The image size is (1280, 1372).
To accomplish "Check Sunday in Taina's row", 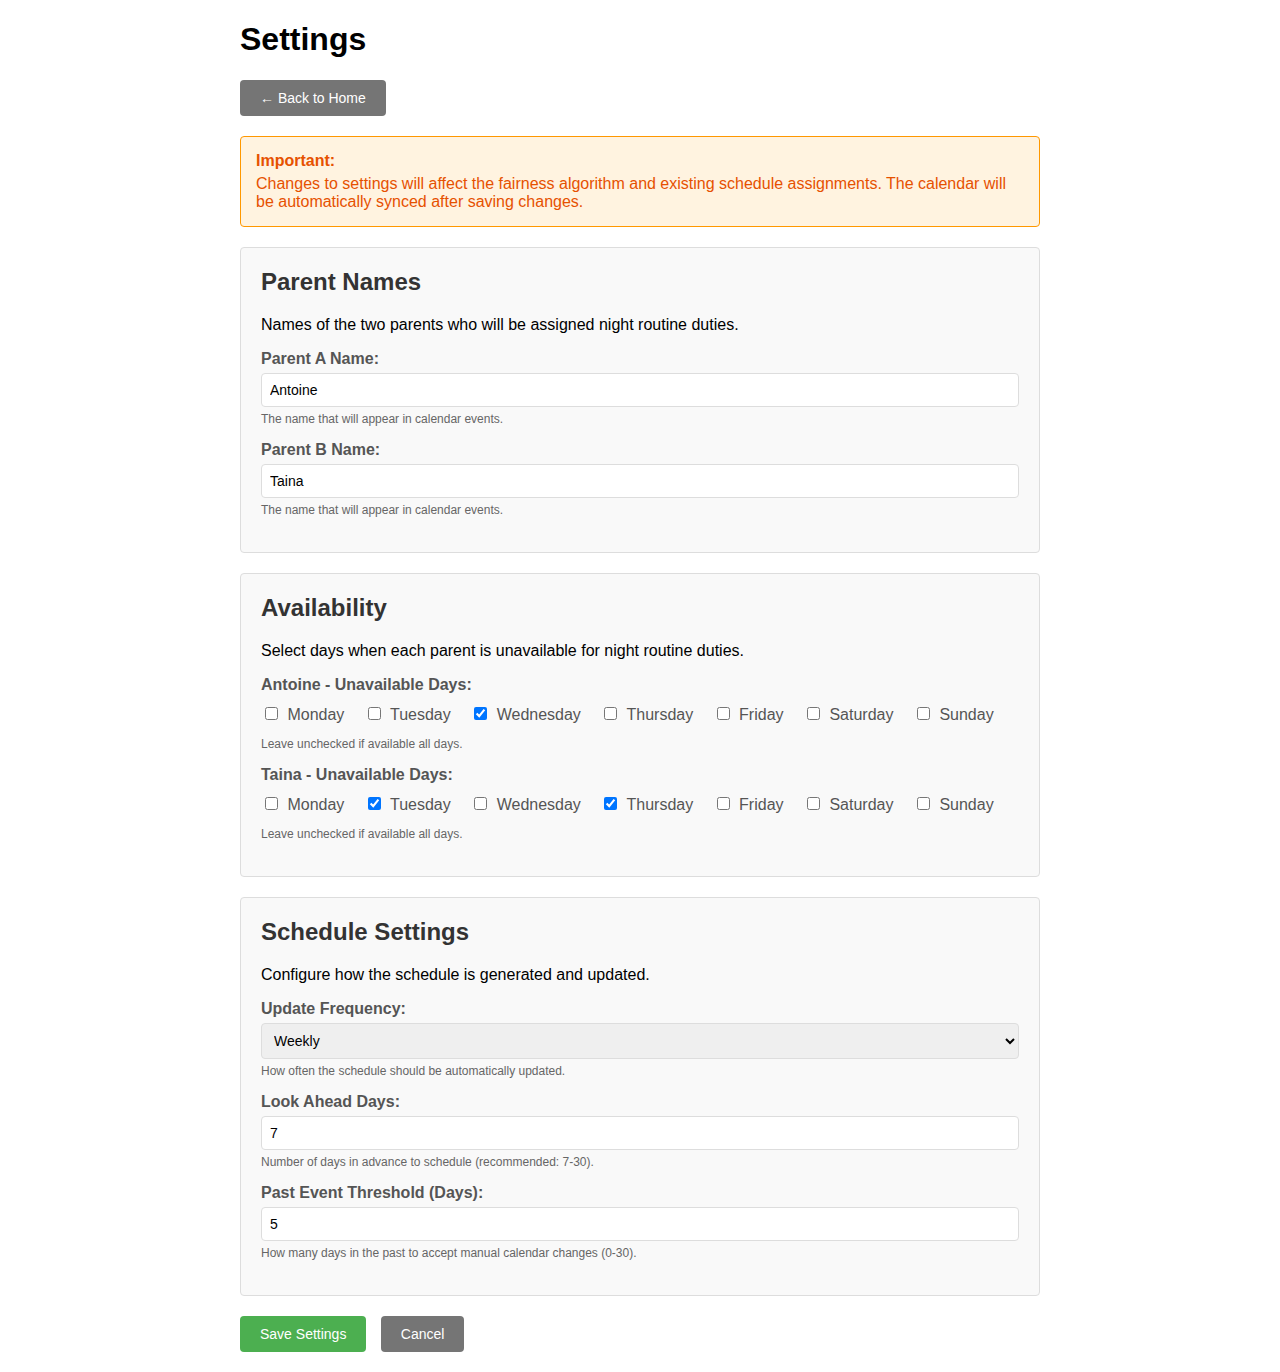I will [923, 803].
